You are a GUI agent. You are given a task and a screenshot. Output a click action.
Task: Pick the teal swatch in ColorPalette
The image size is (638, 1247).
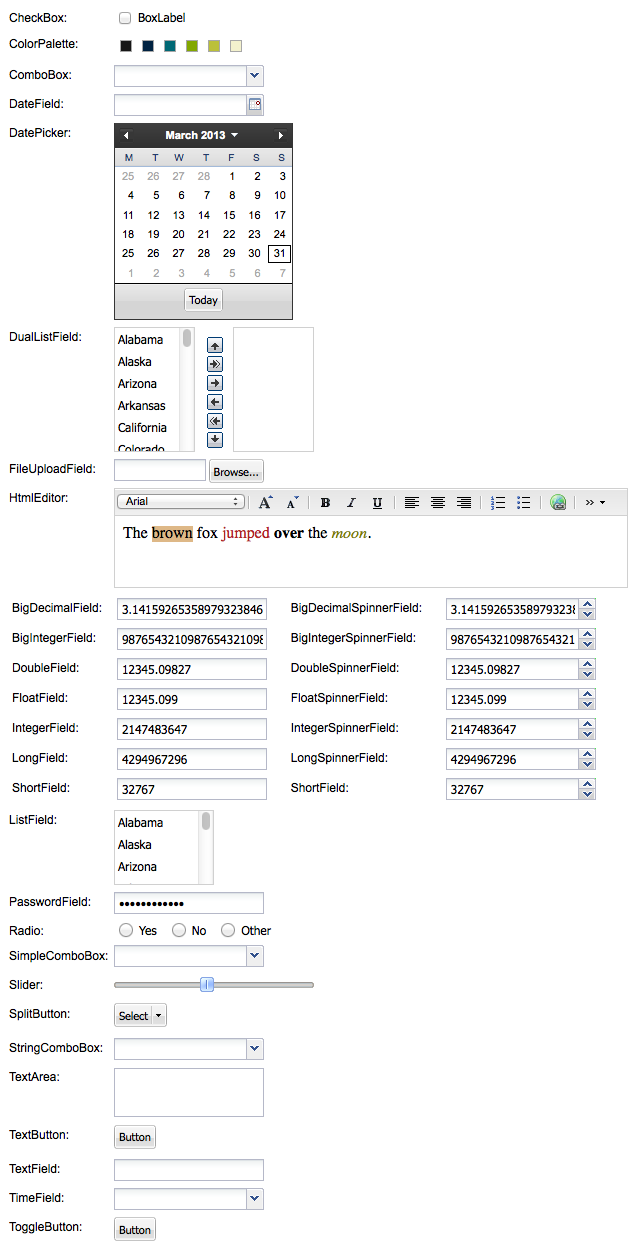(x=170, y=46)
